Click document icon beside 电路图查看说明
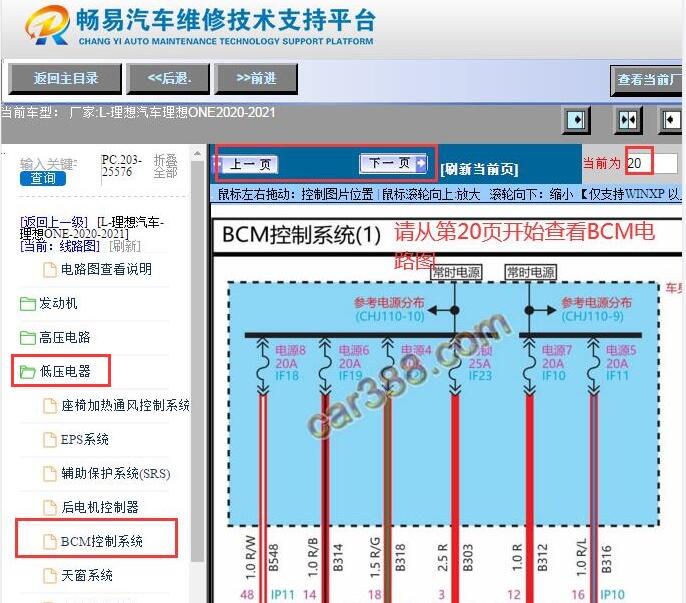The image size is (686, 603). pos(50,270)
